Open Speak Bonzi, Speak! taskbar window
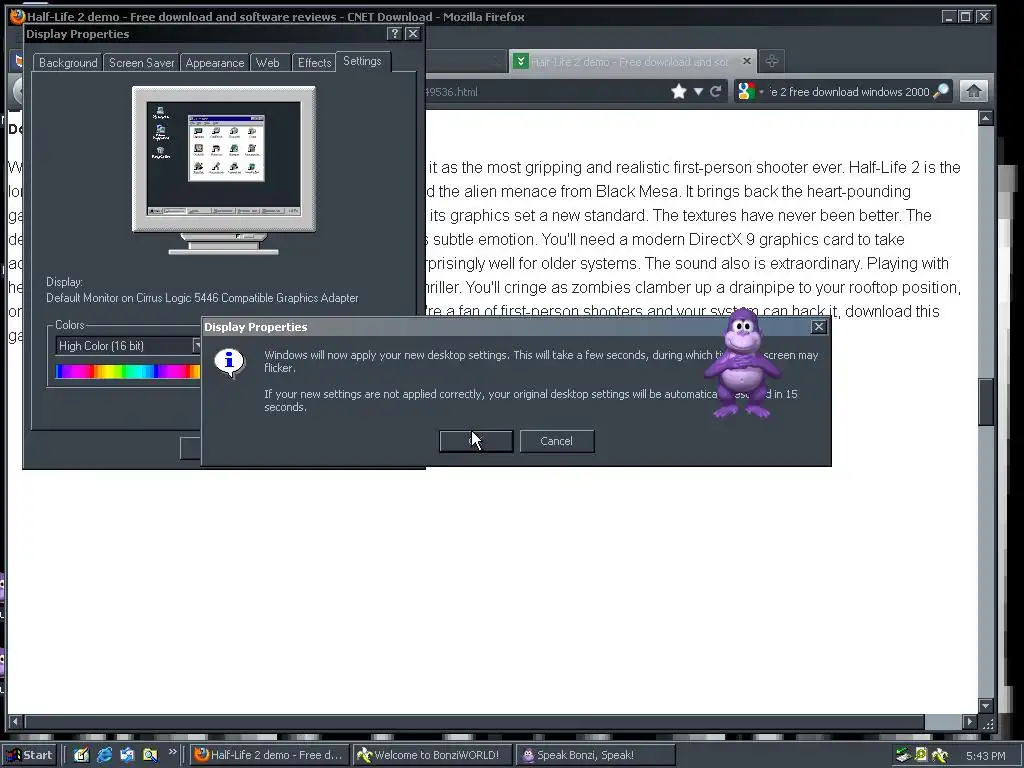 pyautogui.click(x=595, y=755)
